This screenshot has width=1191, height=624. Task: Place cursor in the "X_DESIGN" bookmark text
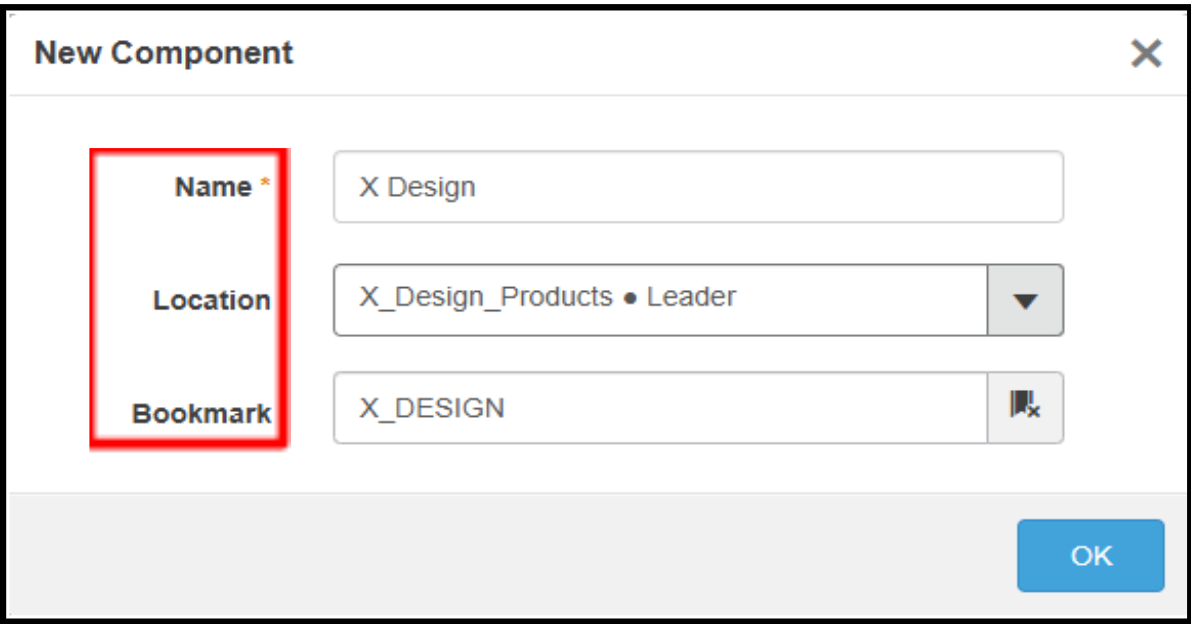[x=431, y=407]
